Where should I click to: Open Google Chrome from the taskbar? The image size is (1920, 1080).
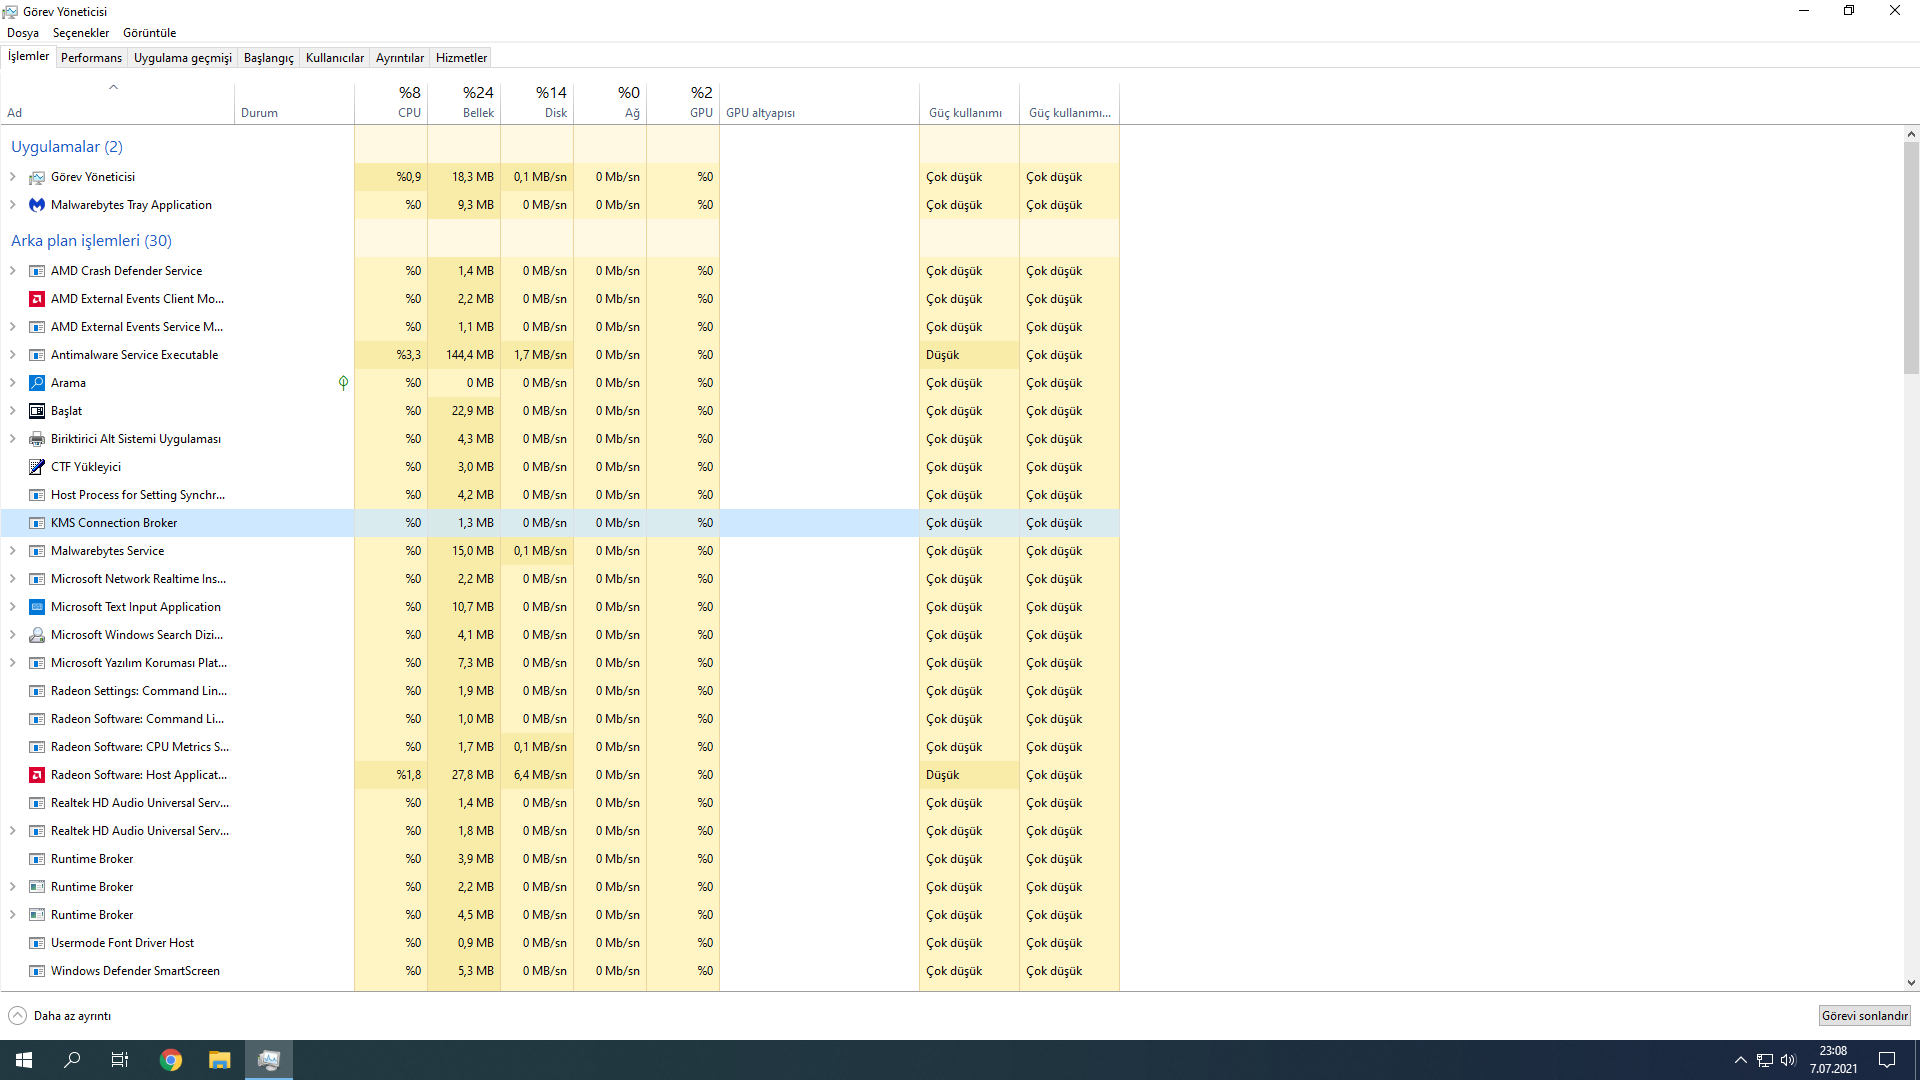point(171,1060)
